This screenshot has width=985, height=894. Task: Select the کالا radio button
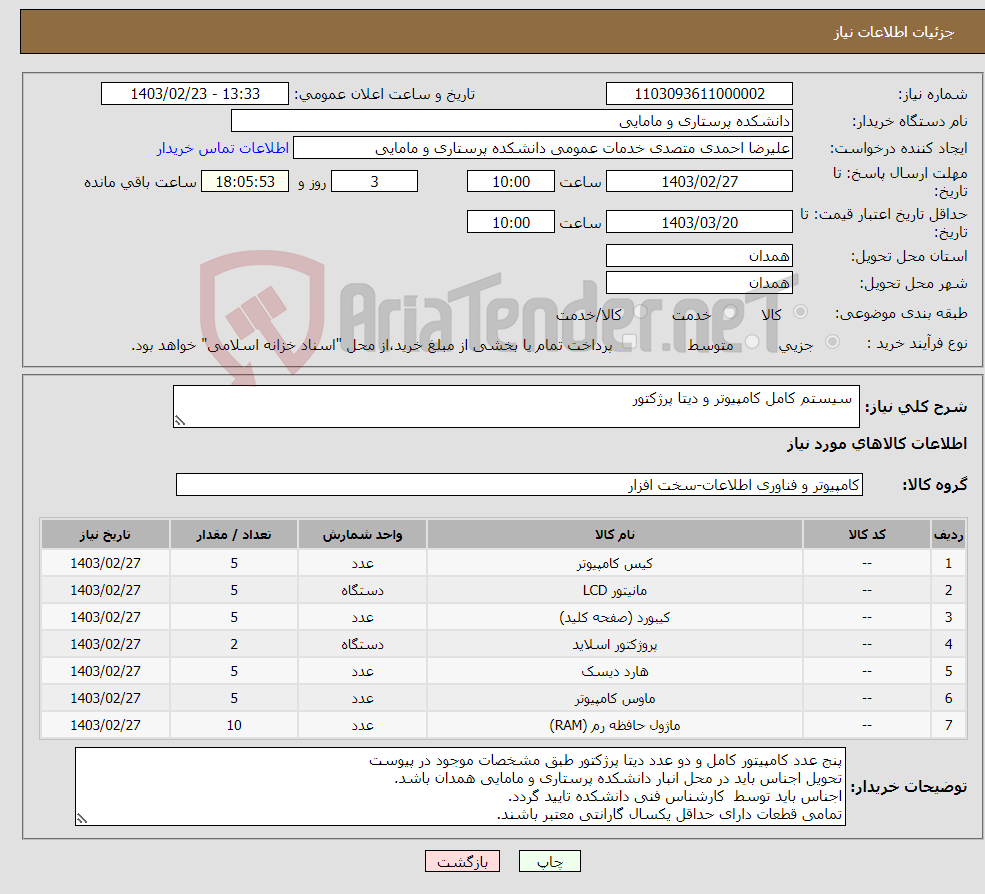coord(800,312)
